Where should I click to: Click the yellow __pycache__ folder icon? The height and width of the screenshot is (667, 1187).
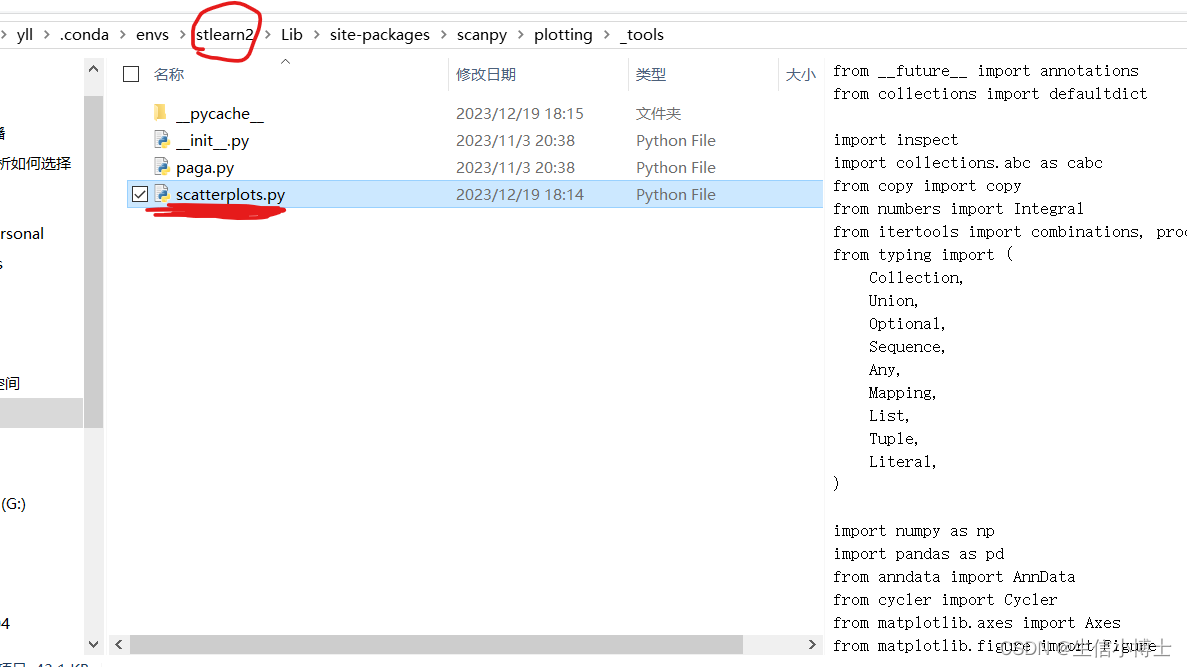pos(162,113)
